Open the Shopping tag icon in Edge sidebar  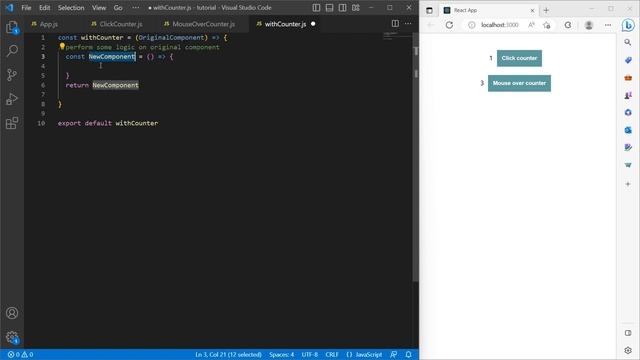coord(628,60)
